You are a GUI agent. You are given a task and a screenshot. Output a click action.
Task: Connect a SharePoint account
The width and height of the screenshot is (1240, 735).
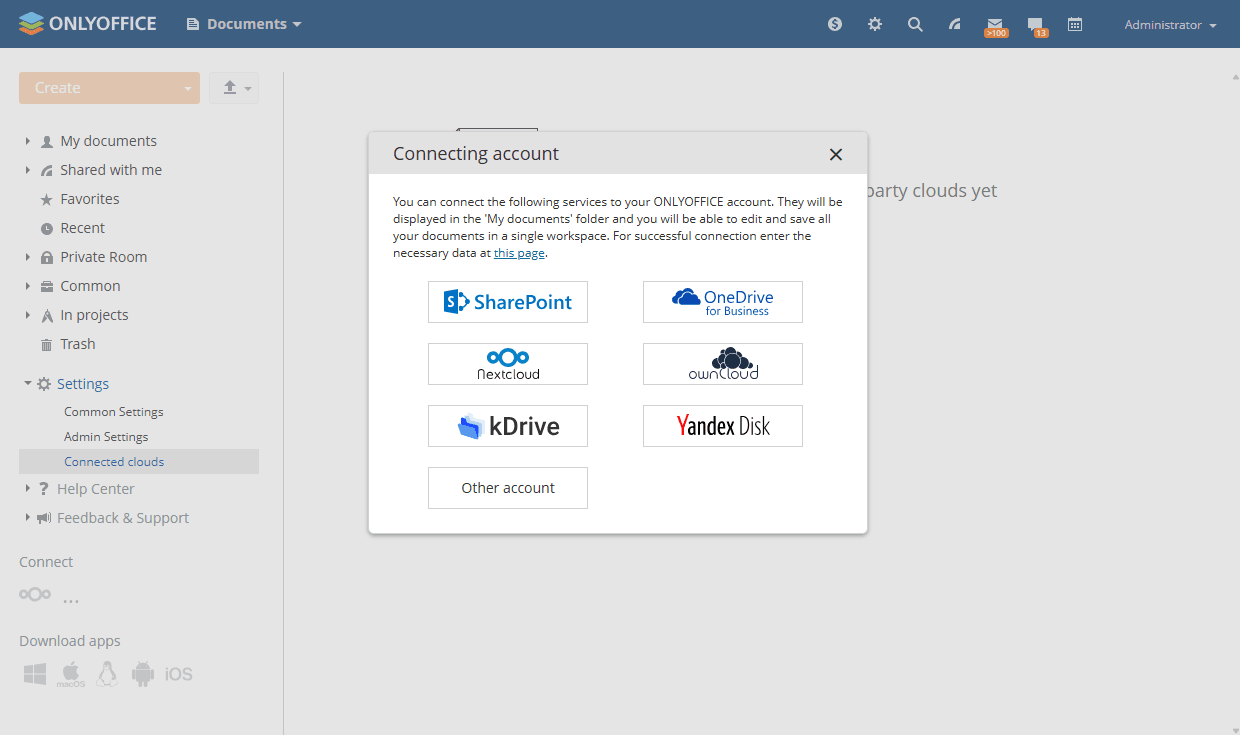coord(508,302)
